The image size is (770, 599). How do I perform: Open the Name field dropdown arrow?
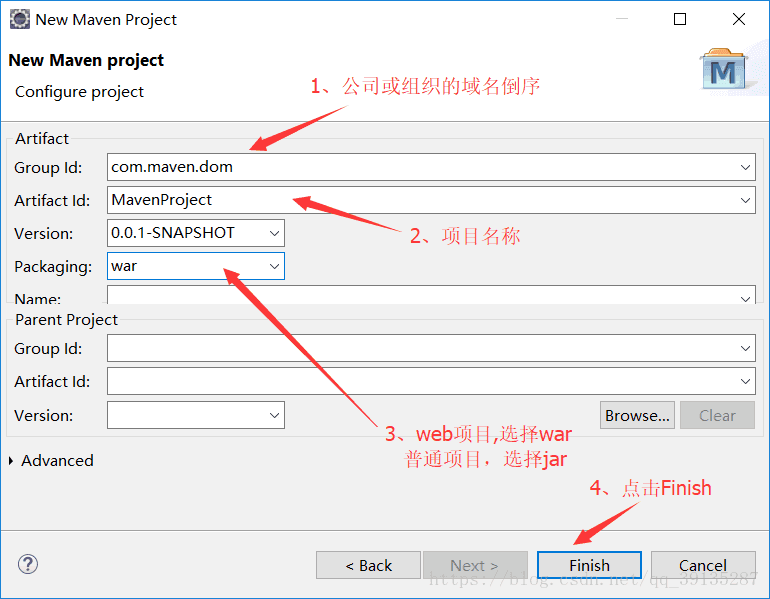pos(745,298)
